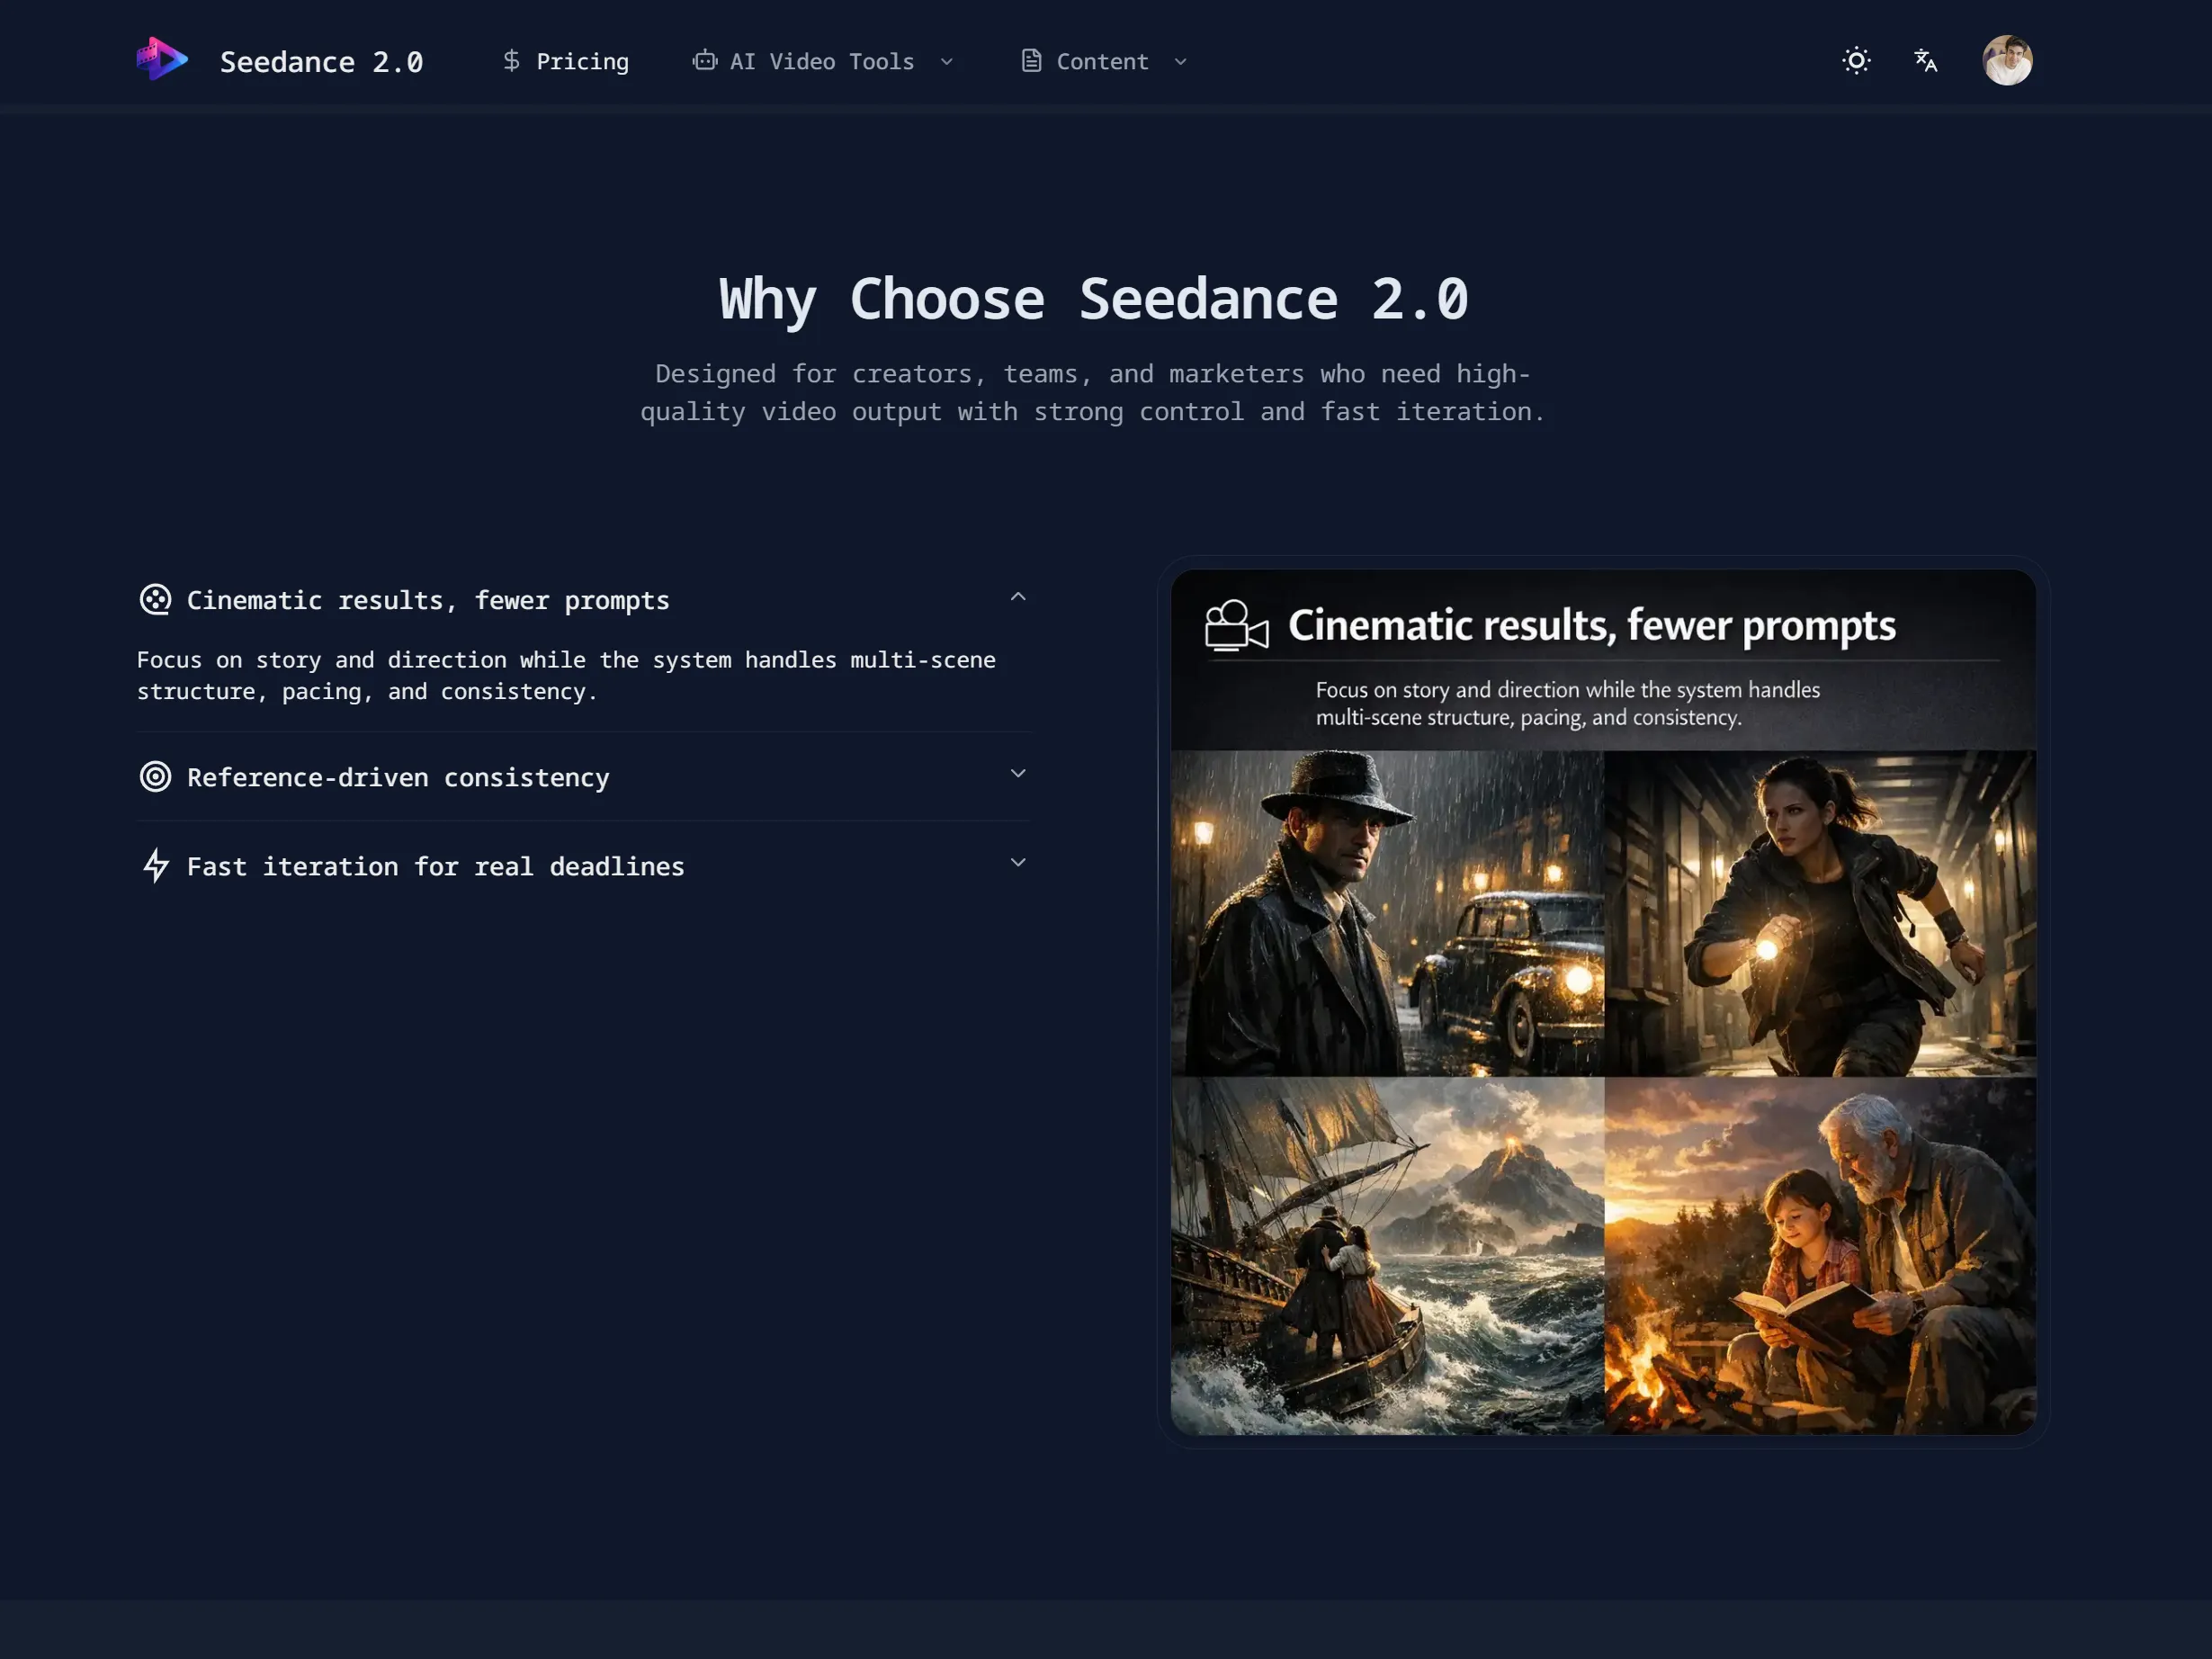Click the target icon for Reference-driven consistency
The width and height of the screenshot is (2212, 1659).
[155, 777]
